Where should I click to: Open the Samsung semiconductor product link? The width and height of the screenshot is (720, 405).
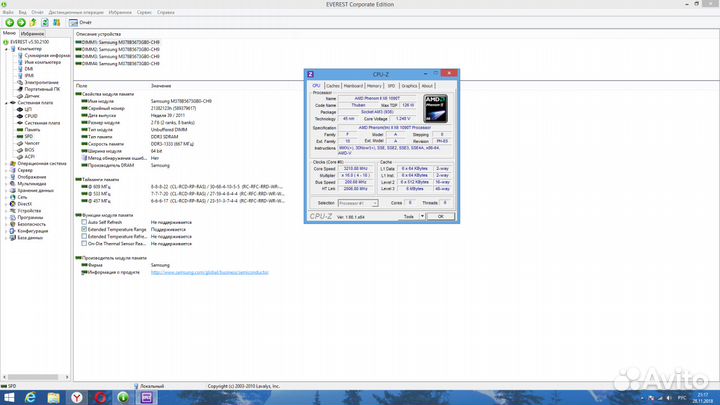click(x=209, y=272)
